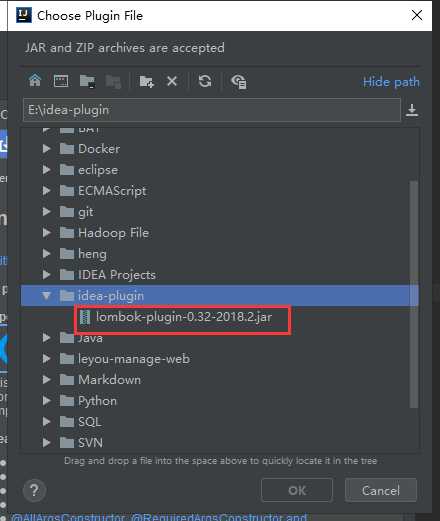Expand the git folder

47,212
